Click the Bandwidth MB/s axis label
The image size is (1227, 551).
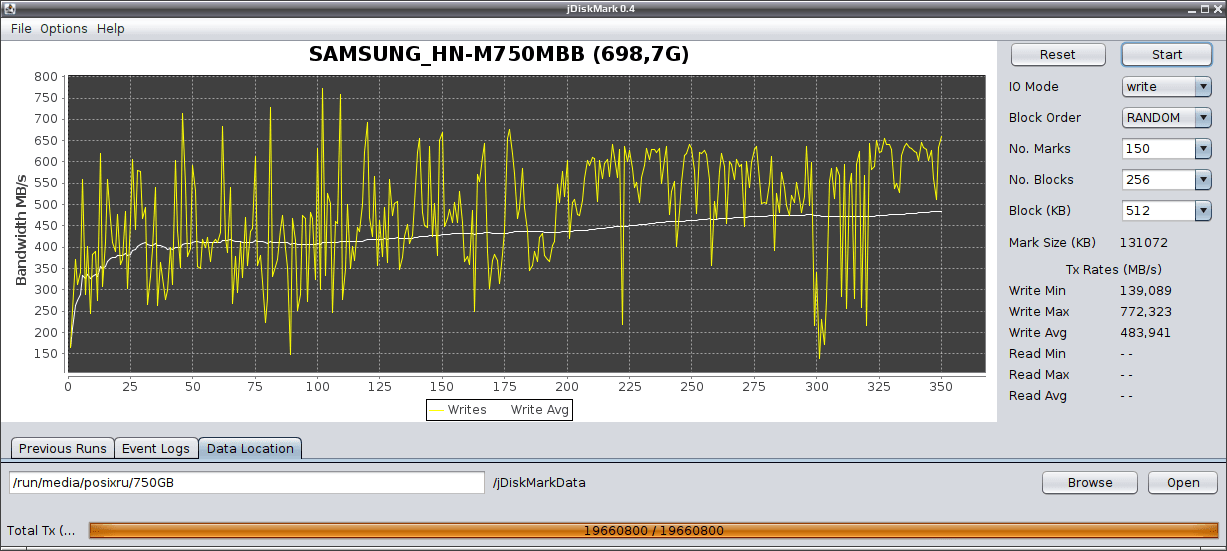21,228
